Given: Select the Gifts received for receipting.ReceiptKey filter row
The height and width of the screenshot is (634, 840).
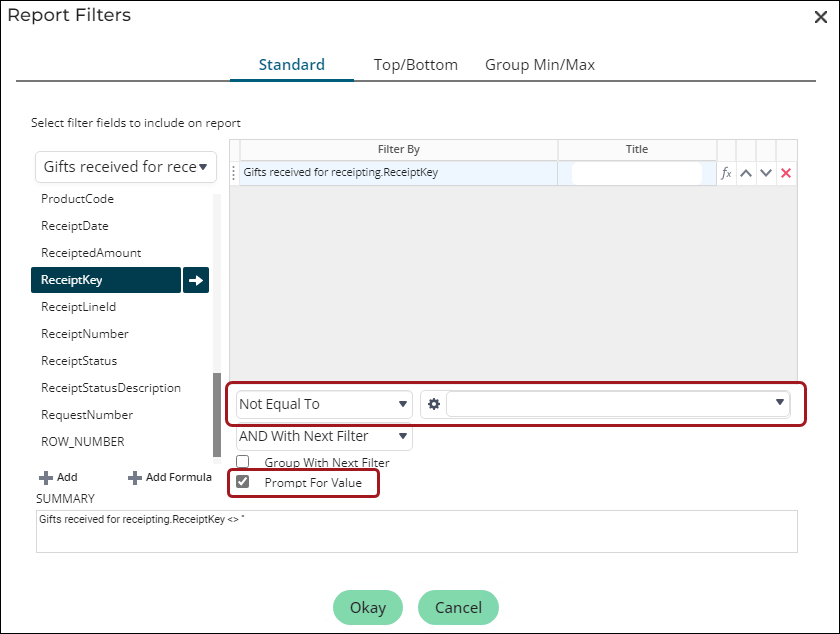Looking at the screenshot, I should (398, 173).
